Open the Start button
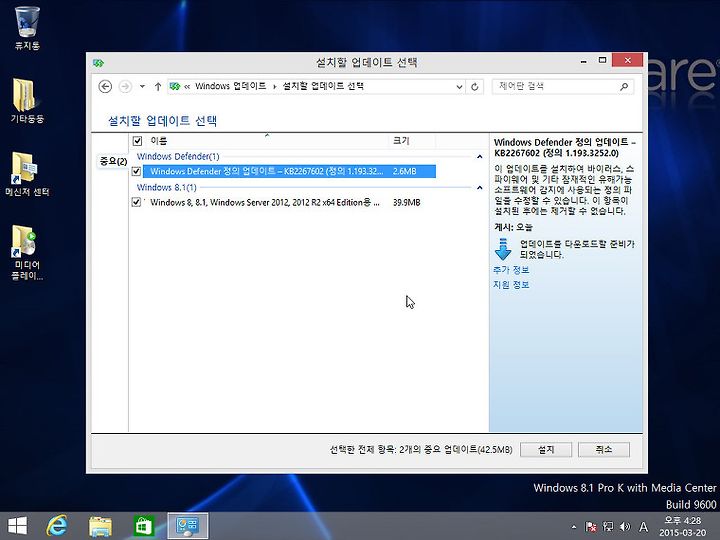This screenshot has width=720, height=540. click(17, 526)
